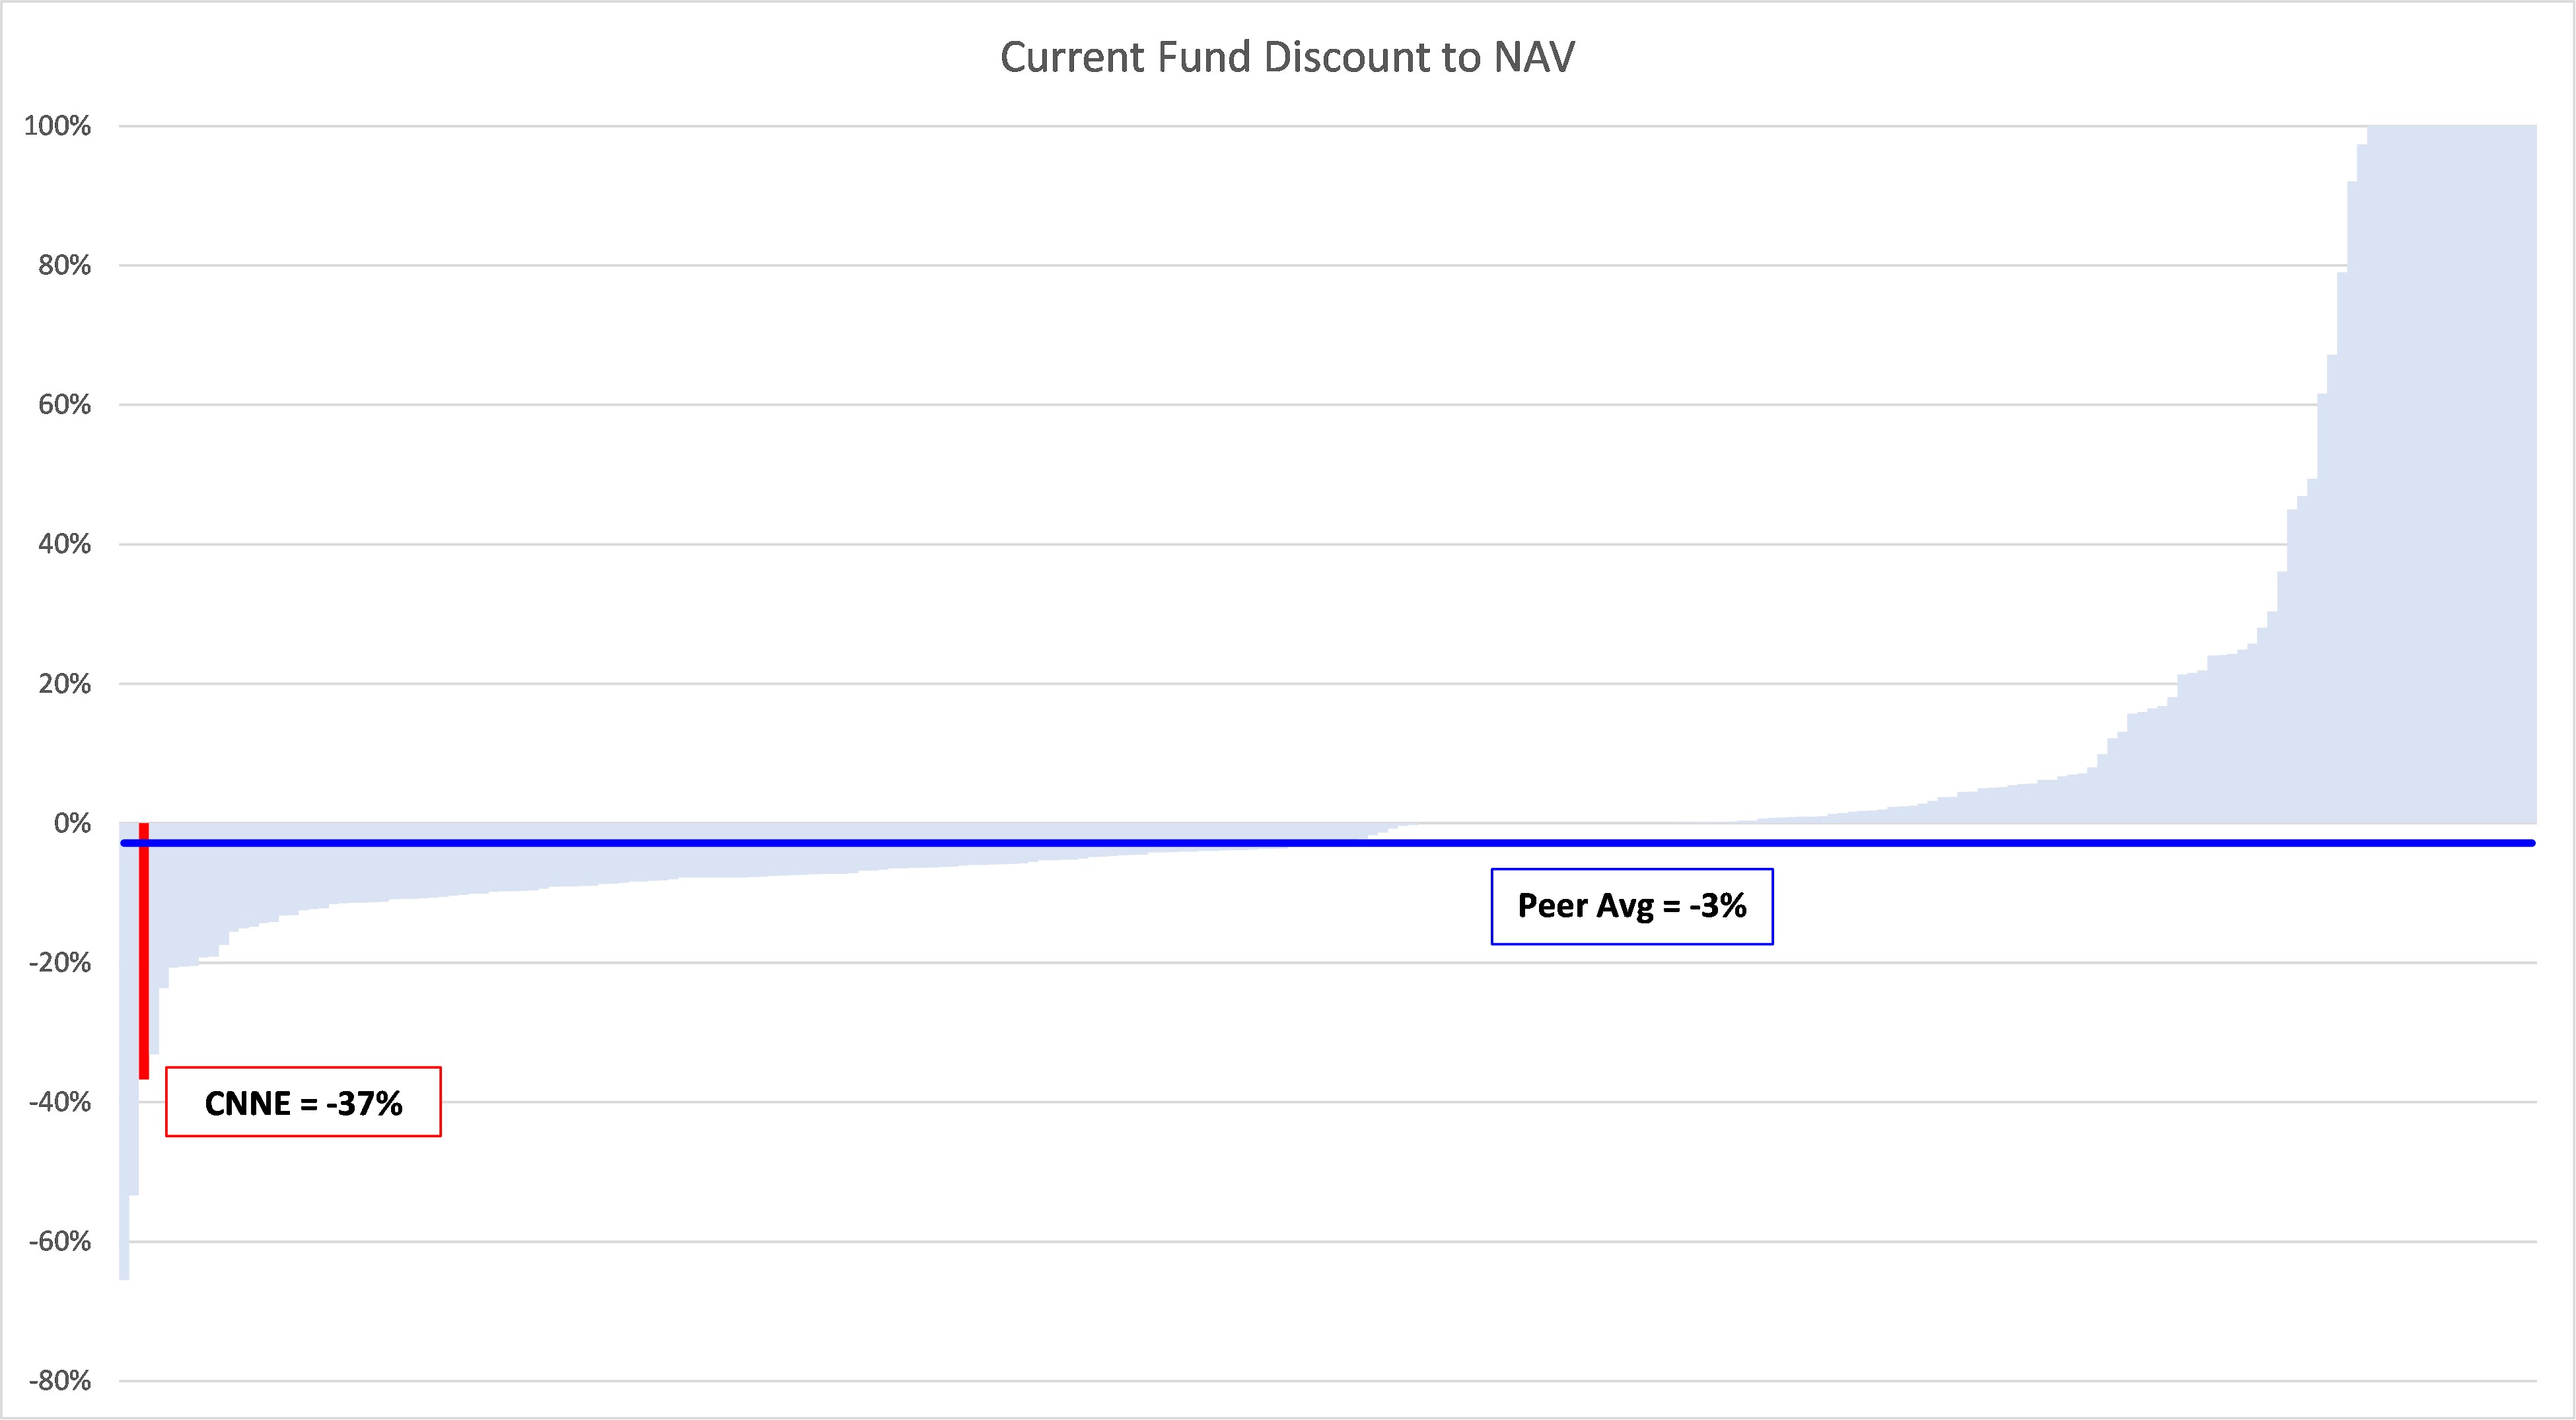This screenshot has height=1420, width=2576.
Task: Click the 0% y-axis label
Action: pyautogui.click(x=72, y=823)
